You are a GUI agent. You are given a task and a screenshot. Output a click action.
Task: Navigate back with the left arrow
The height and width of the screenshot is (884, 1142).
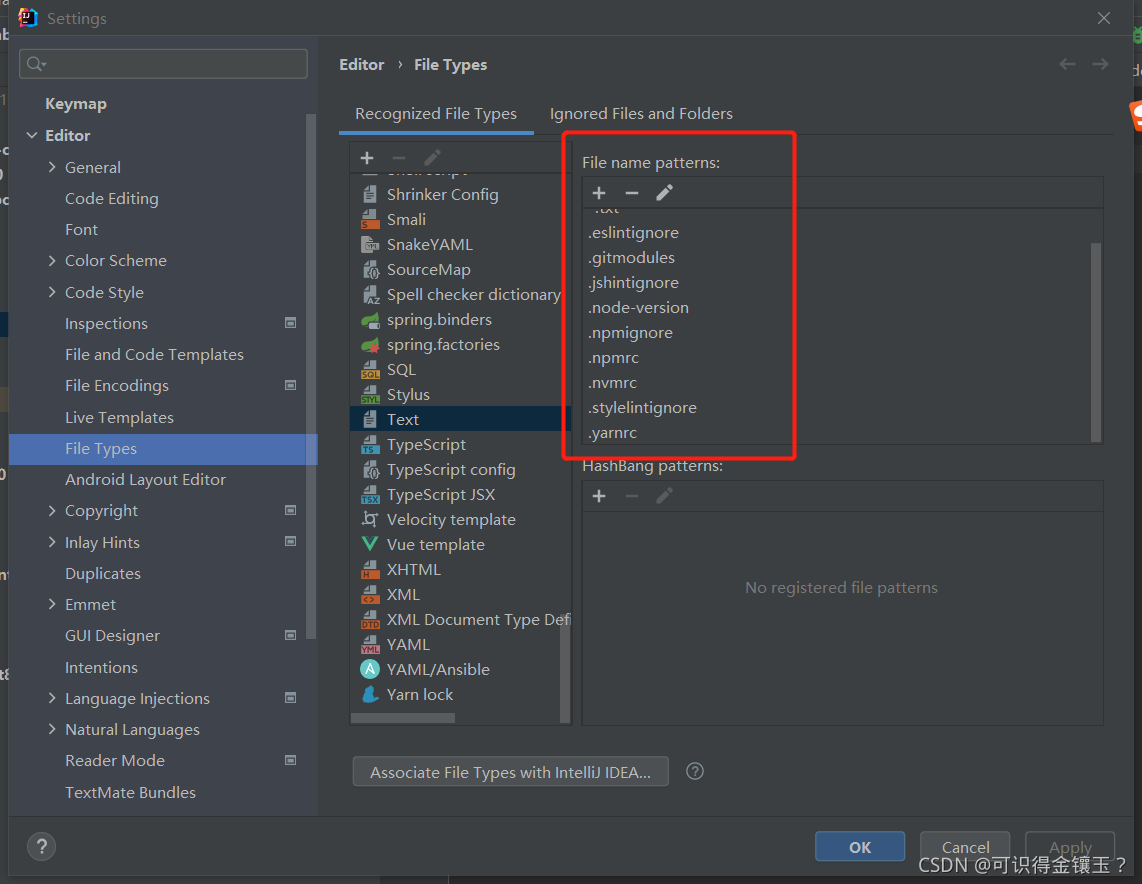(1067, 65)
